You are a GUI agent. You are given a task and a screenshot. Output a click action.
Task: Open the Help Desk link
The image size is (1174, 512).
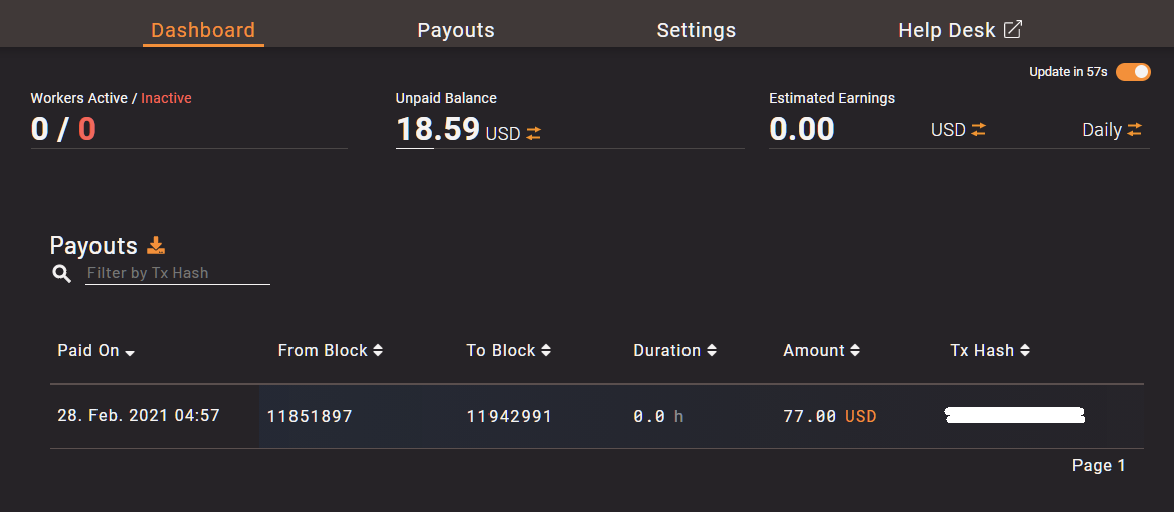(946, 30)
